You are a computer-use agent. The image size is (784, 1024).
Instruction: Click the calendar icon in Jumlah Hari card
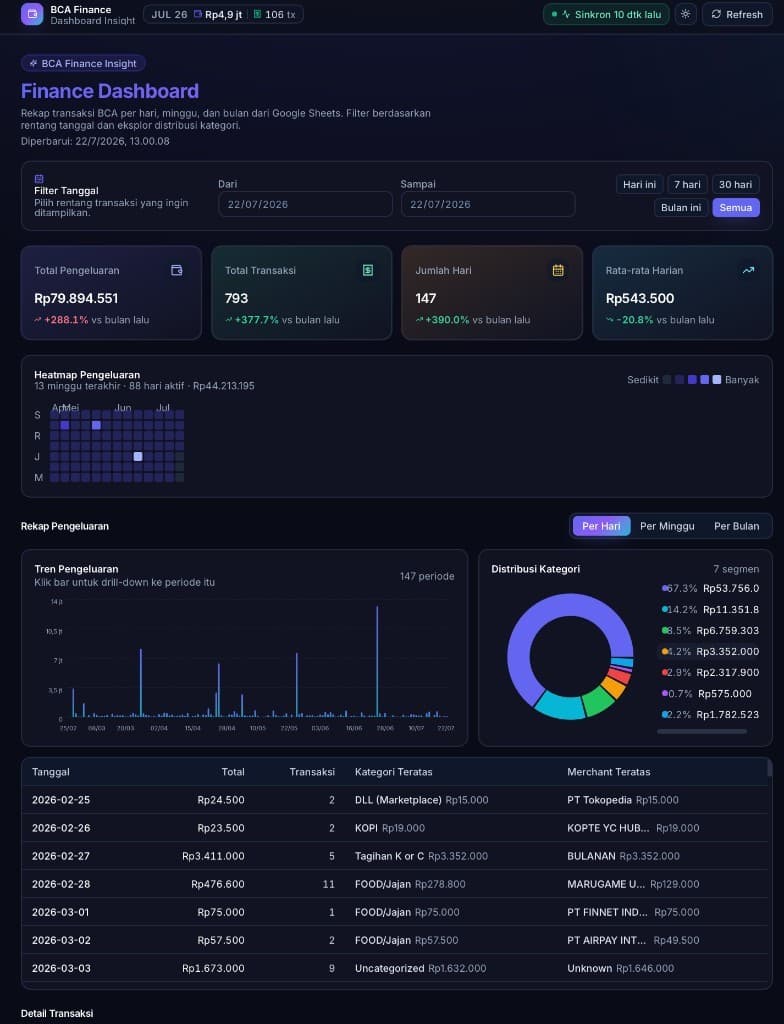coord(558,270)
